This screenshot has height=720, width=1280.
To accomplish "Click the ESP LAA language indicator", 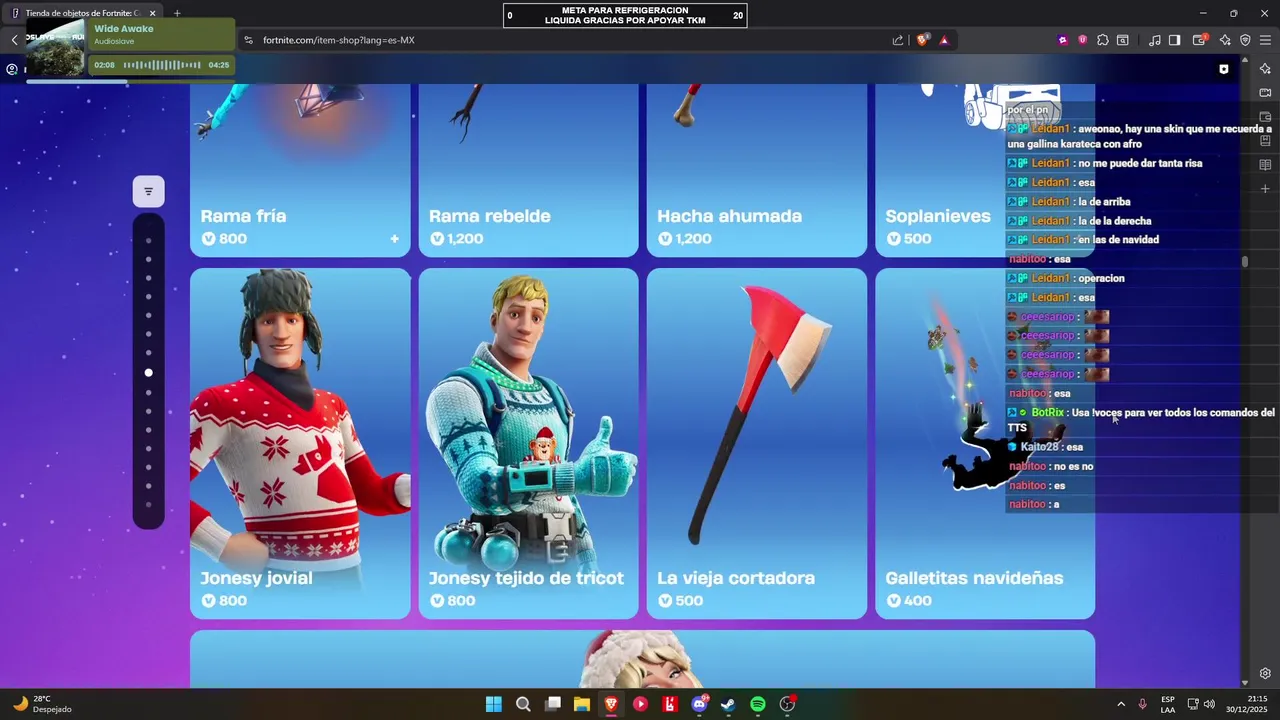I will (1168, 704).
